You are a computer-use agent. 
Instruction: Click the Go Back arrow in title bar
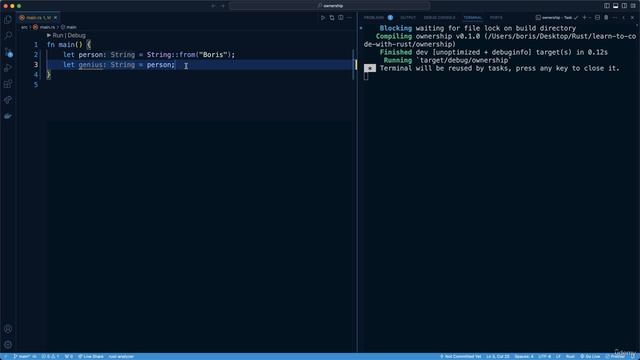213,6
